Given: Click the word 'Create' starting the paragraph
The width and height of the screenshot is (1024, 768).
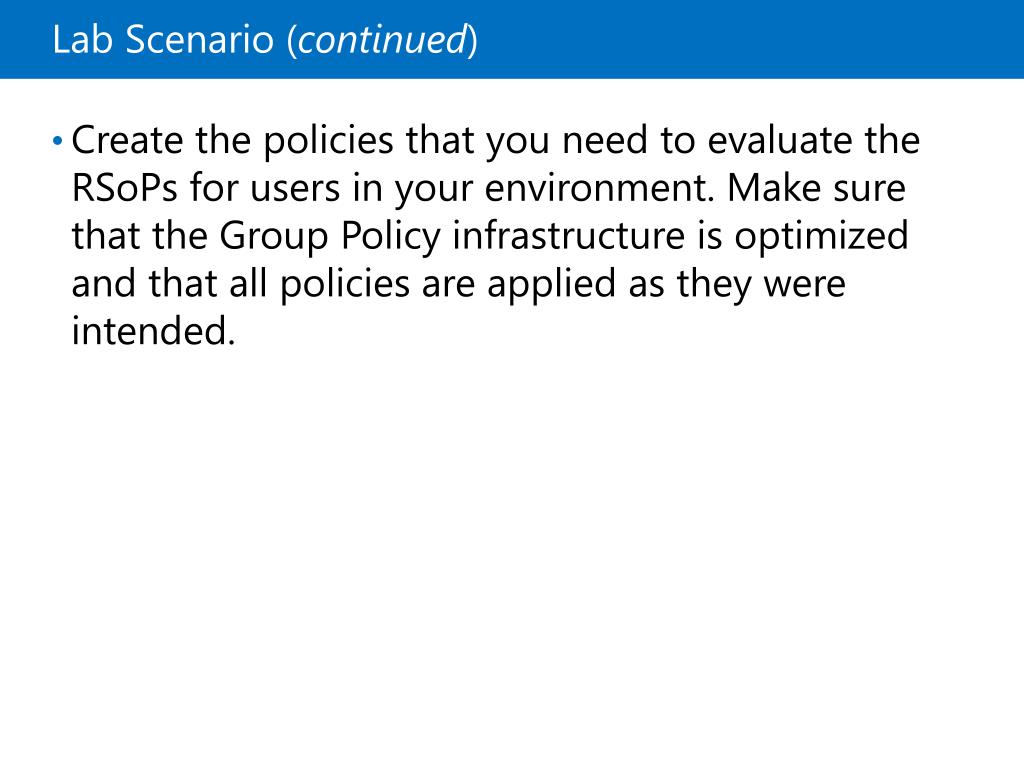Looking at the screenshot, I should click(127, 140).
